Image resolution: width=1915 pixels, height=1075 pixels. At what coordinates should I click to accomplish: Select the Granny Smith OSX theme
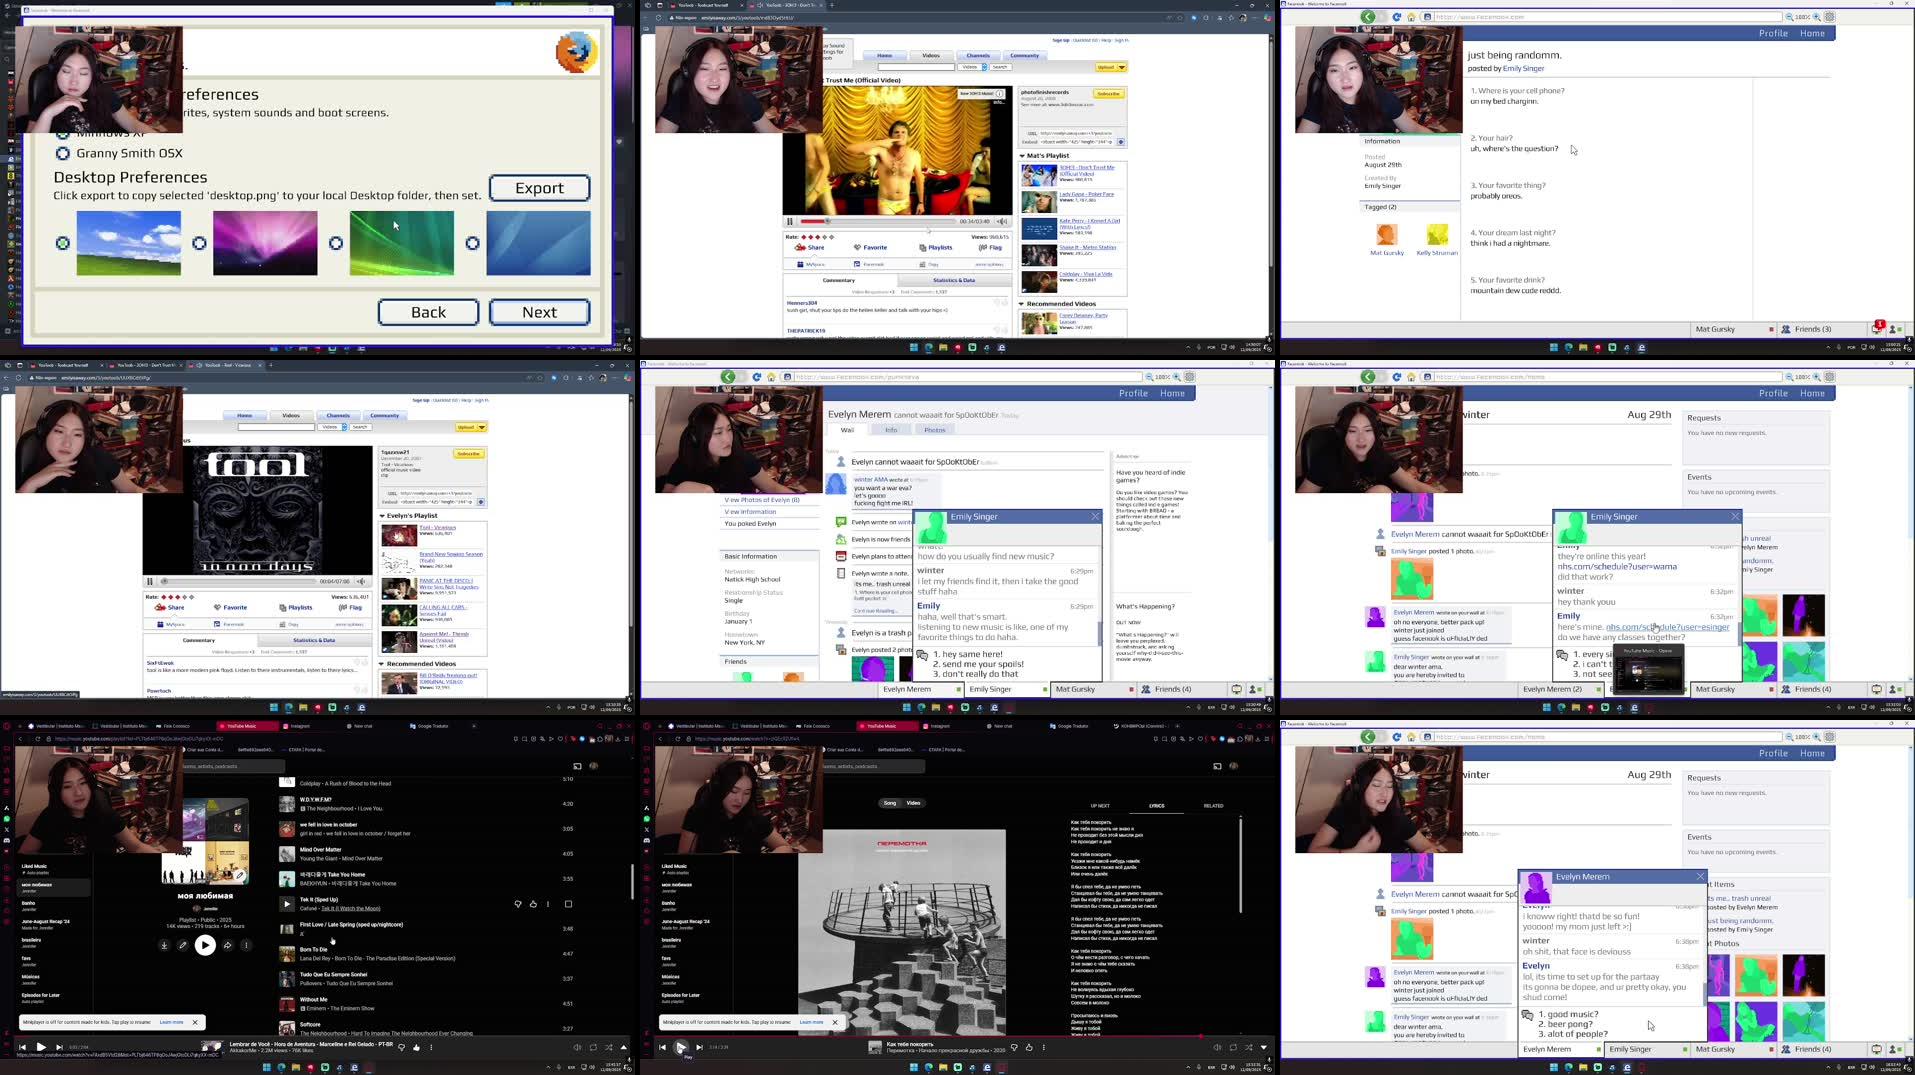click(62, 153)
